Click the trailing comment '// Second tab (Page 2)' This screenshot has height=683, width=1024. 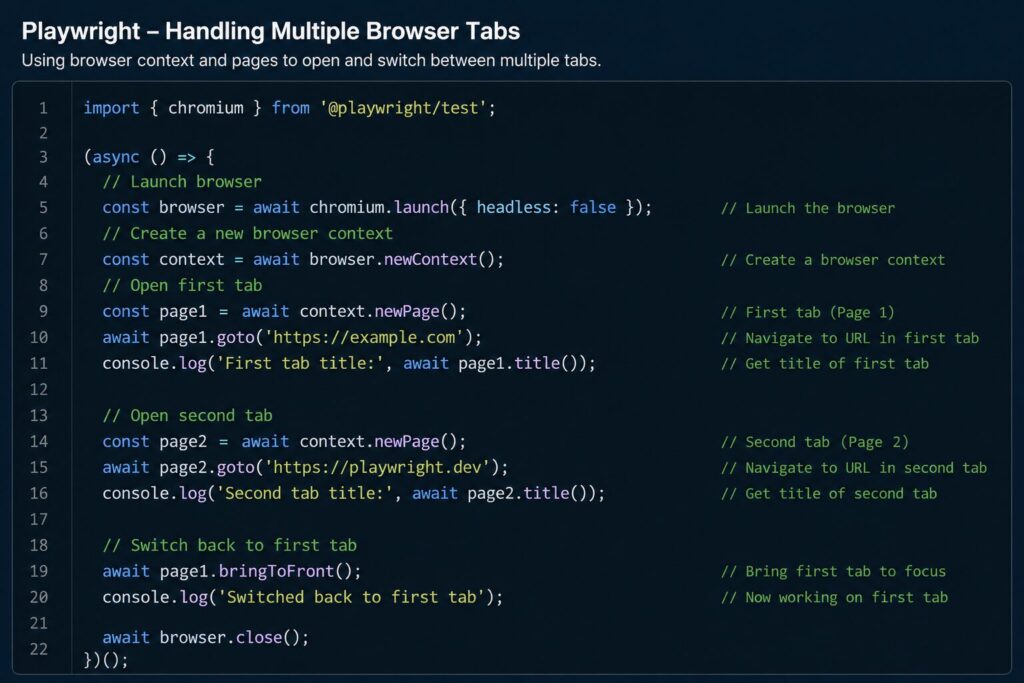click(814, 442)
